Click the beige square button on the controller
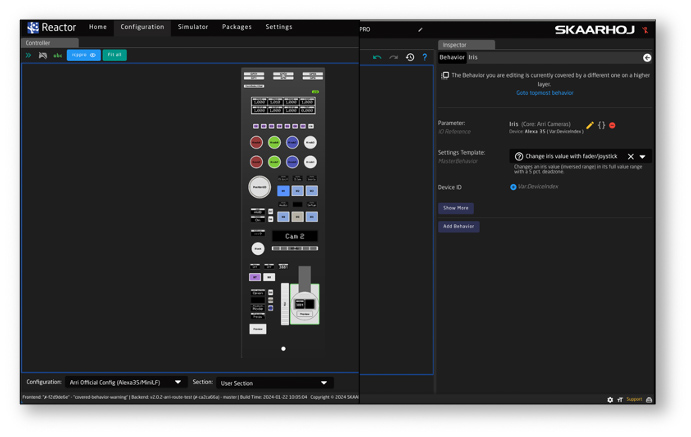This screenshot has height=437, width=691. (x=297, y=217)
